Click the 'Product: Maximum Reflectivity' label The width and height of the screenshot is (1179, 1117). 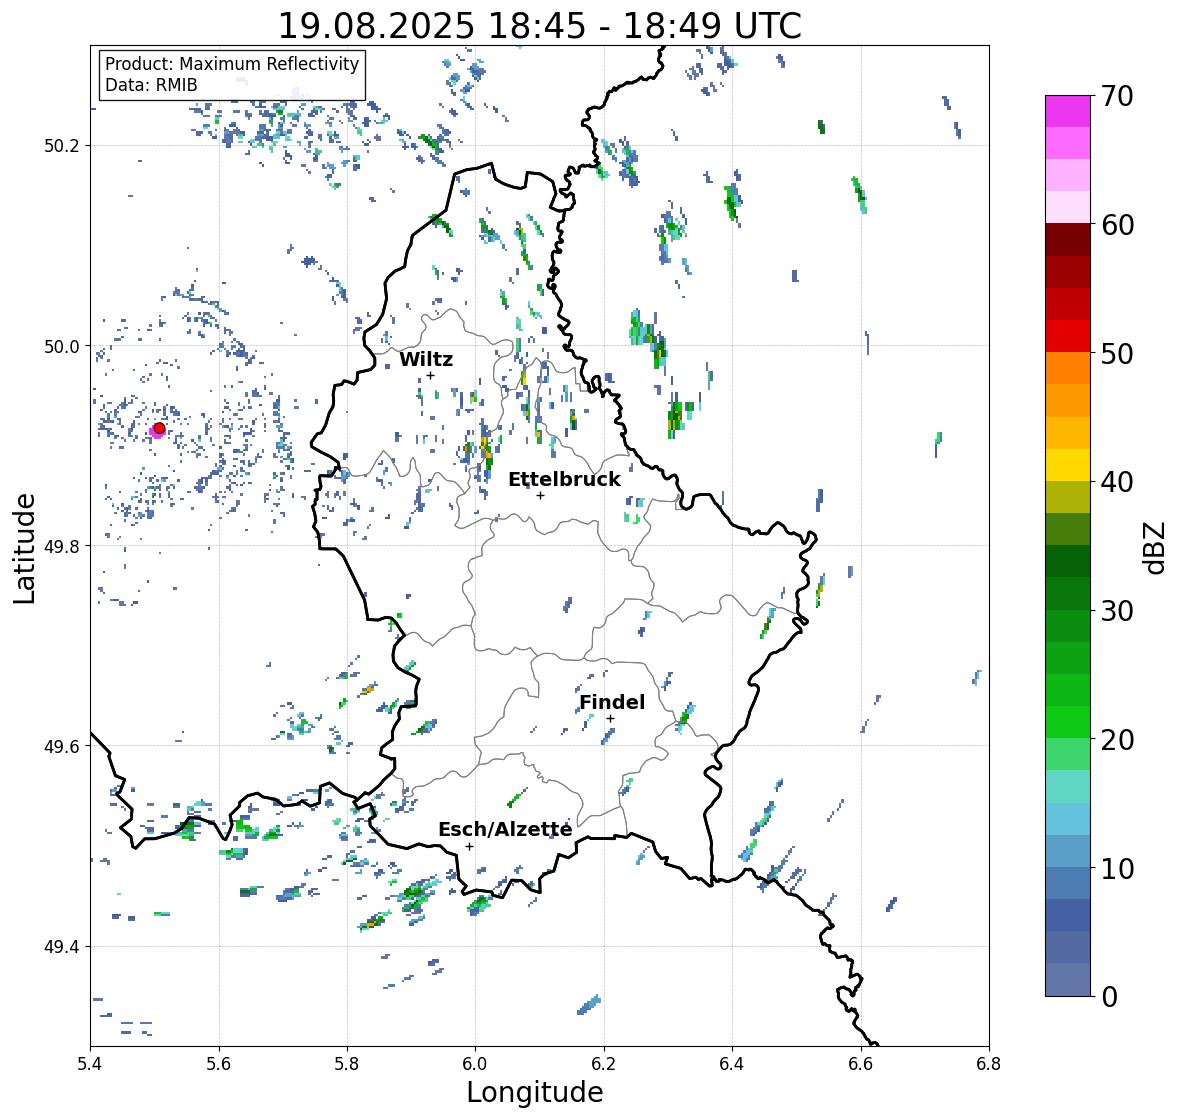232,64
